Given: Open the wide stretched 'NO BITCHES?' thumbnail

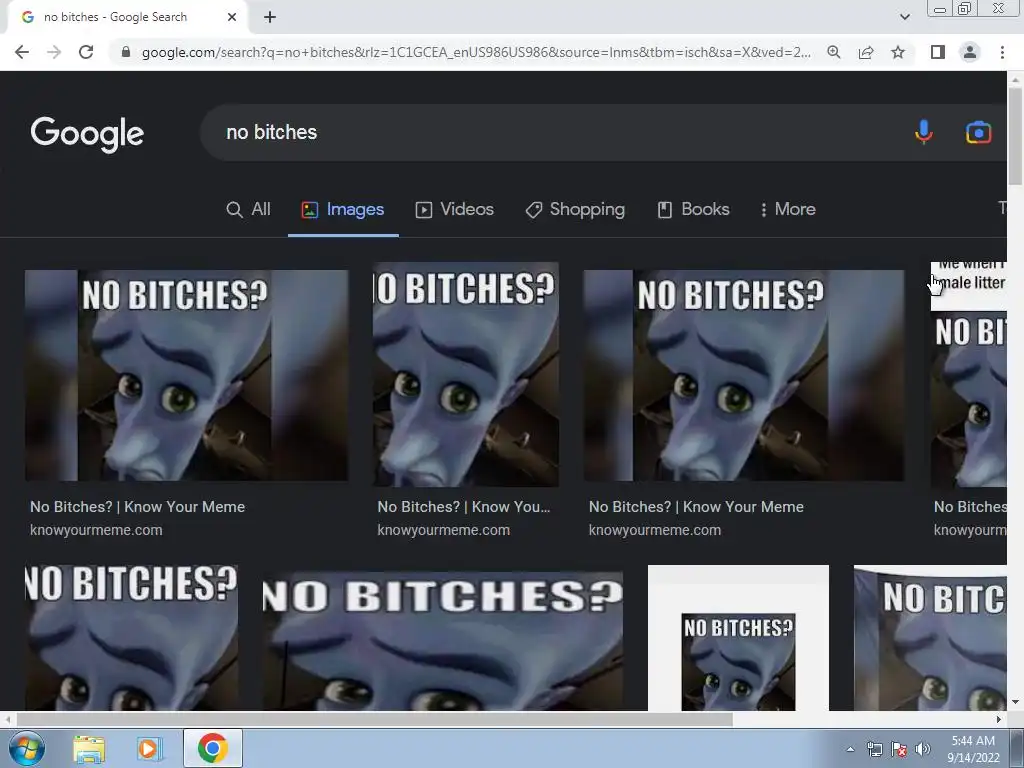Looking at the screenshot, I should [443, 641].
